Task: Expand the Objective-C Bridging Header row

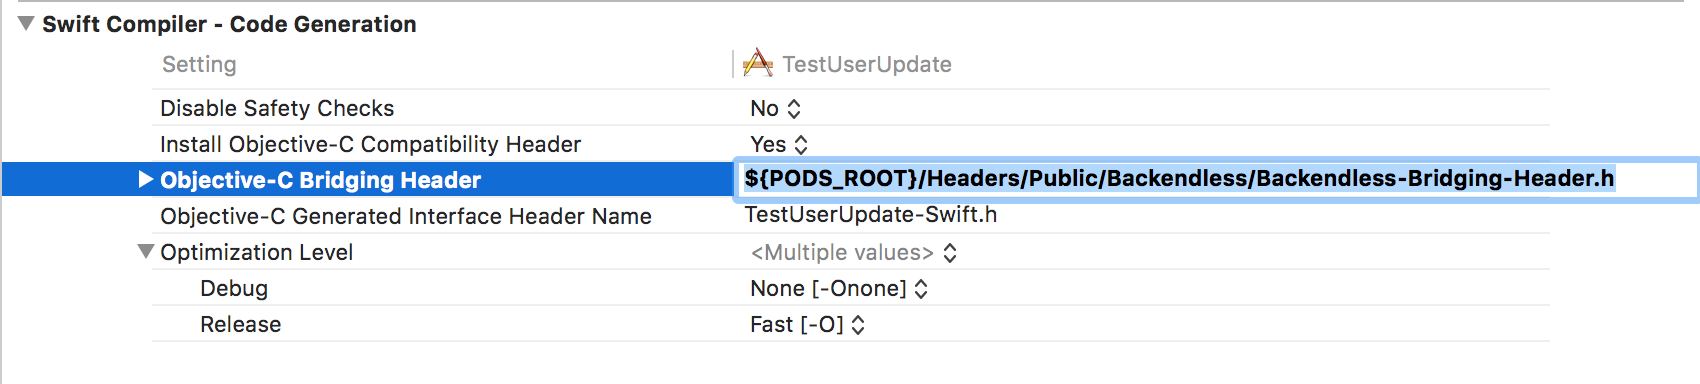Action: coord(145,179)
